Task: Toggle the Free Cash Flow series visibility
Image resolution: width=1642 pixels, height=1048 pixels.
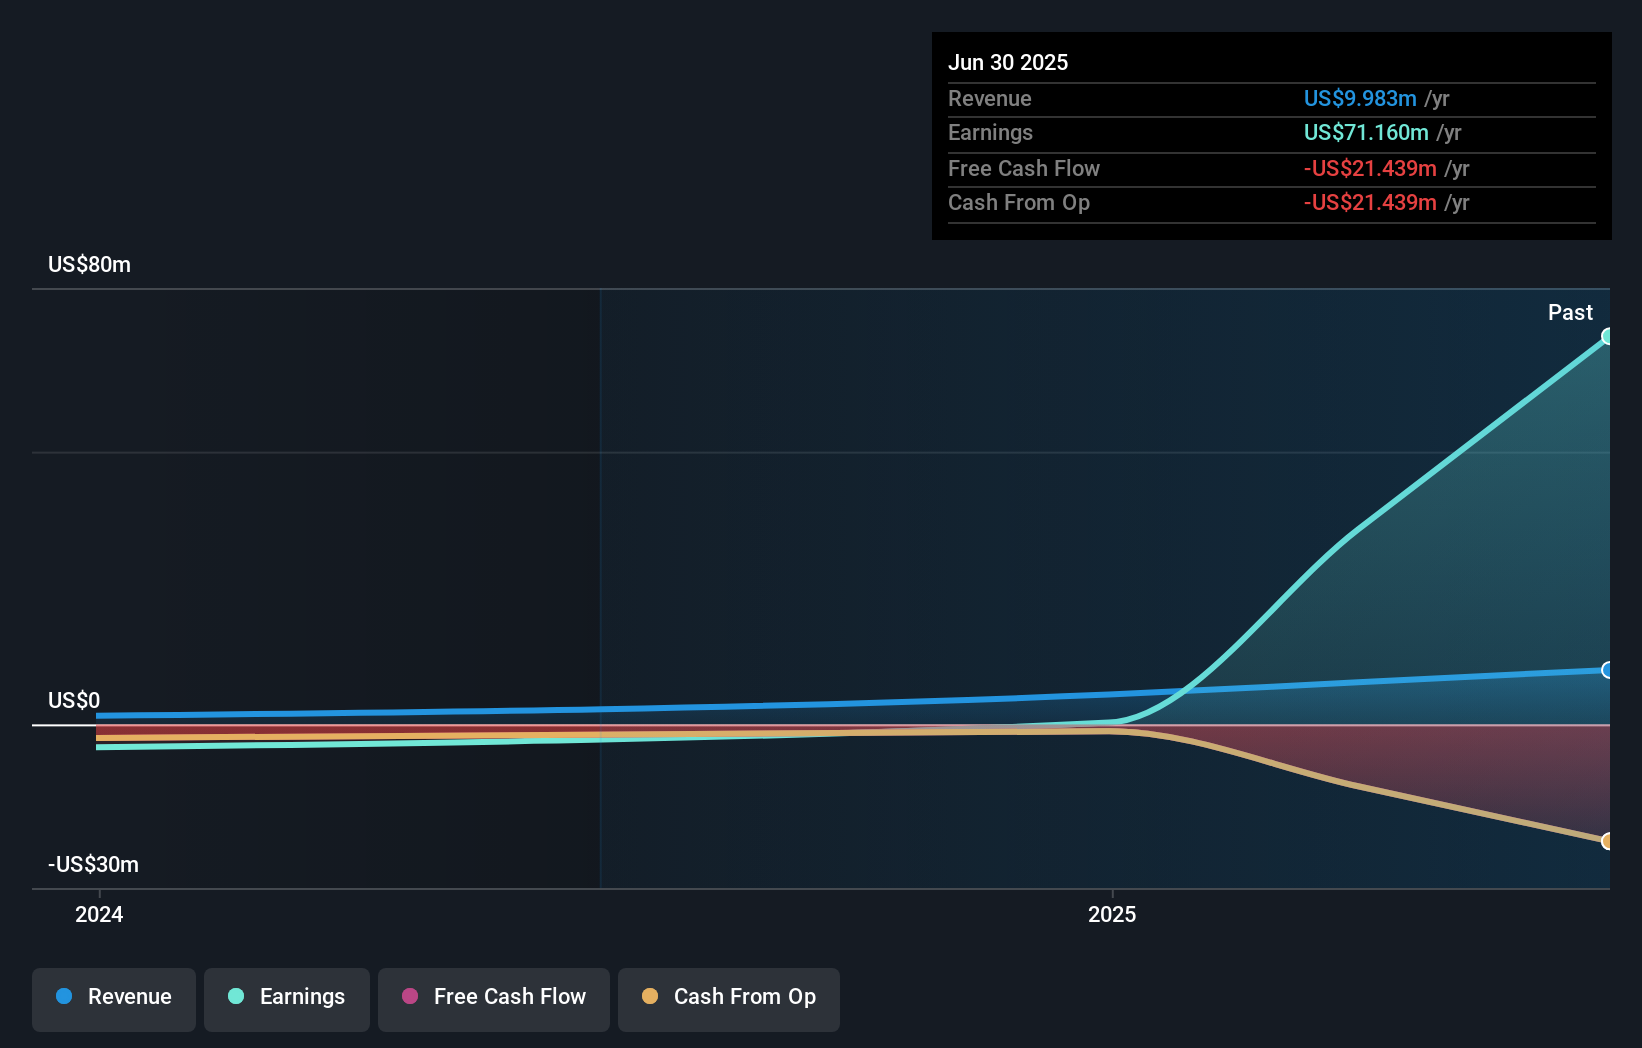Action: pos(493,997)
